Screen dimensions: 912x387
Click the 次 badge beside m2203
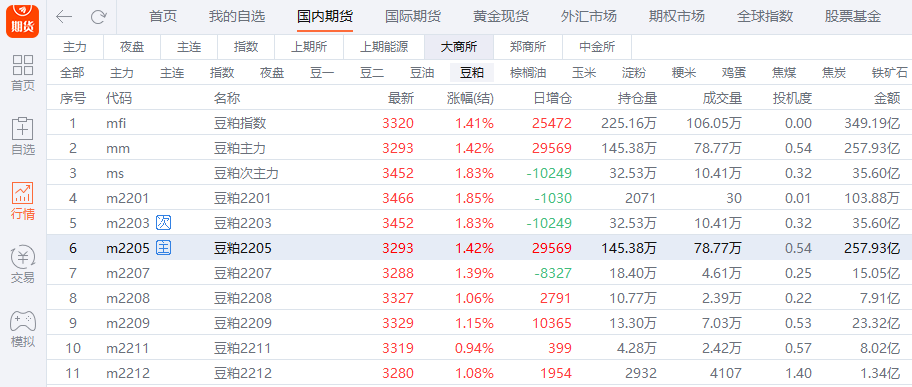click(163, 223)
